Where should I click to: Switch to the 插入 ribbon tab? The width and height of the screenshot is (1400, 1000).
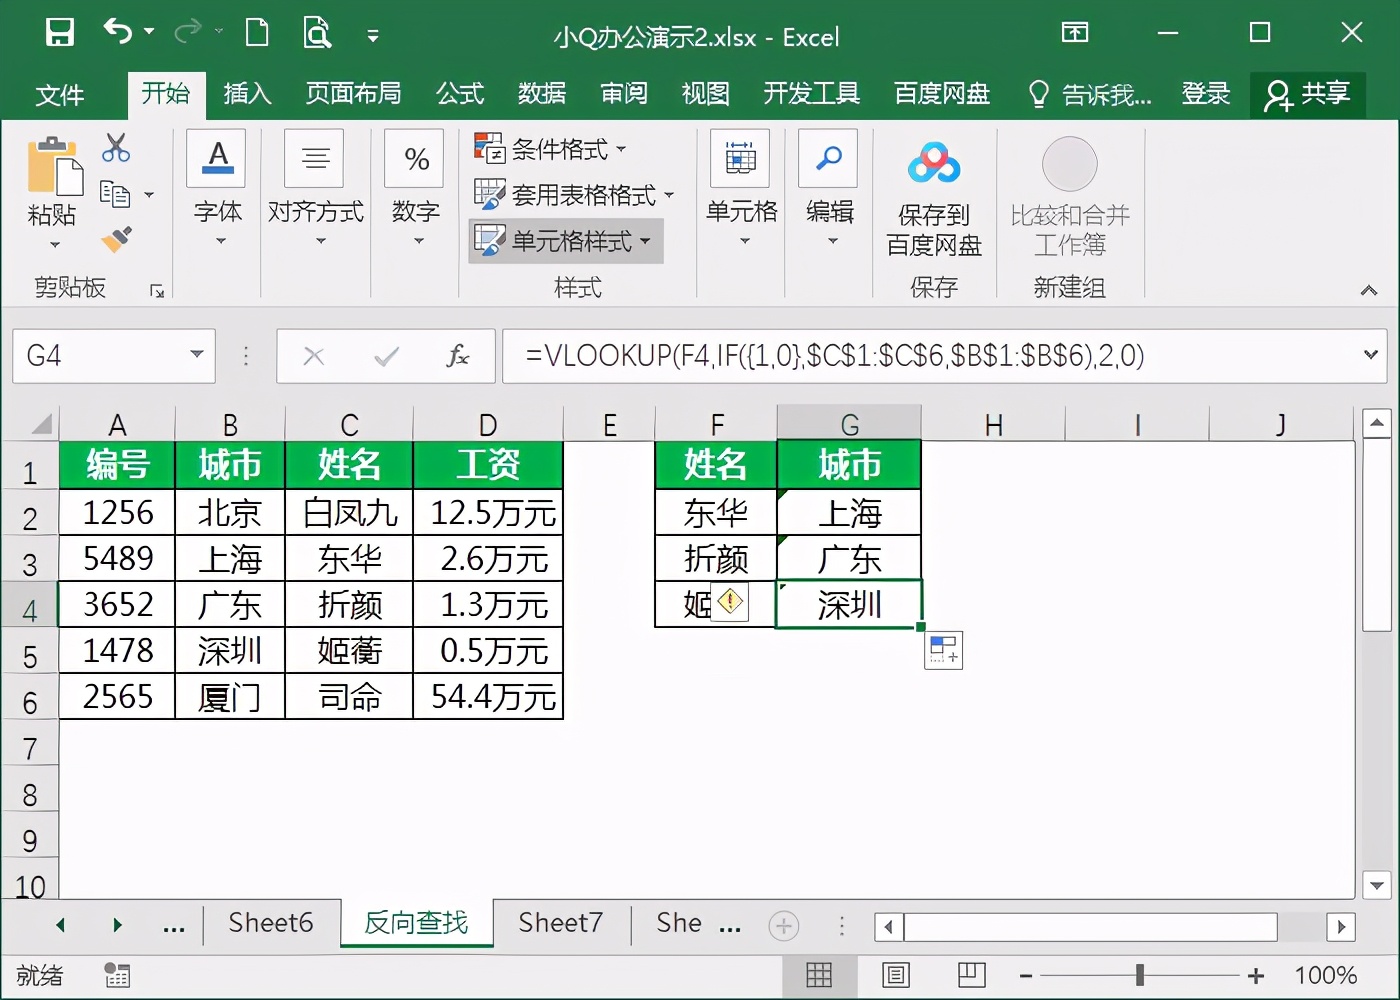(248, 93)
